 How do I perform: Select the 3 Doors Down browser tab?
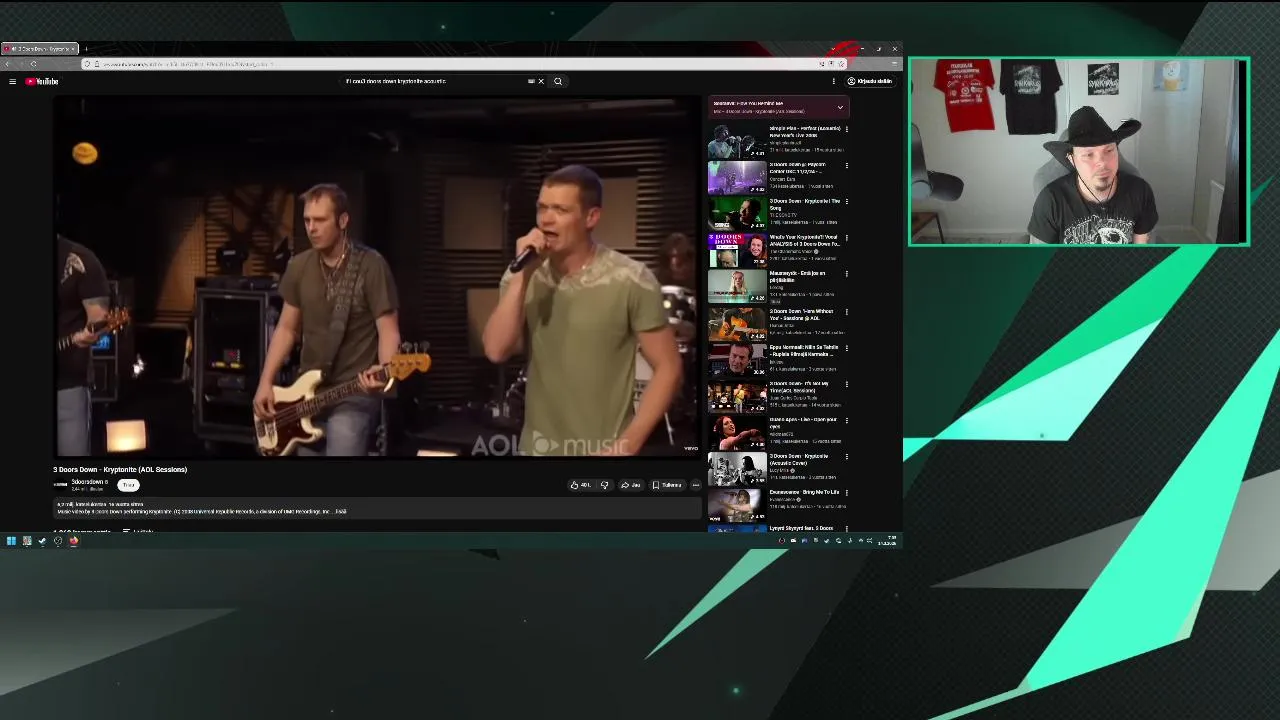(40, 49)
